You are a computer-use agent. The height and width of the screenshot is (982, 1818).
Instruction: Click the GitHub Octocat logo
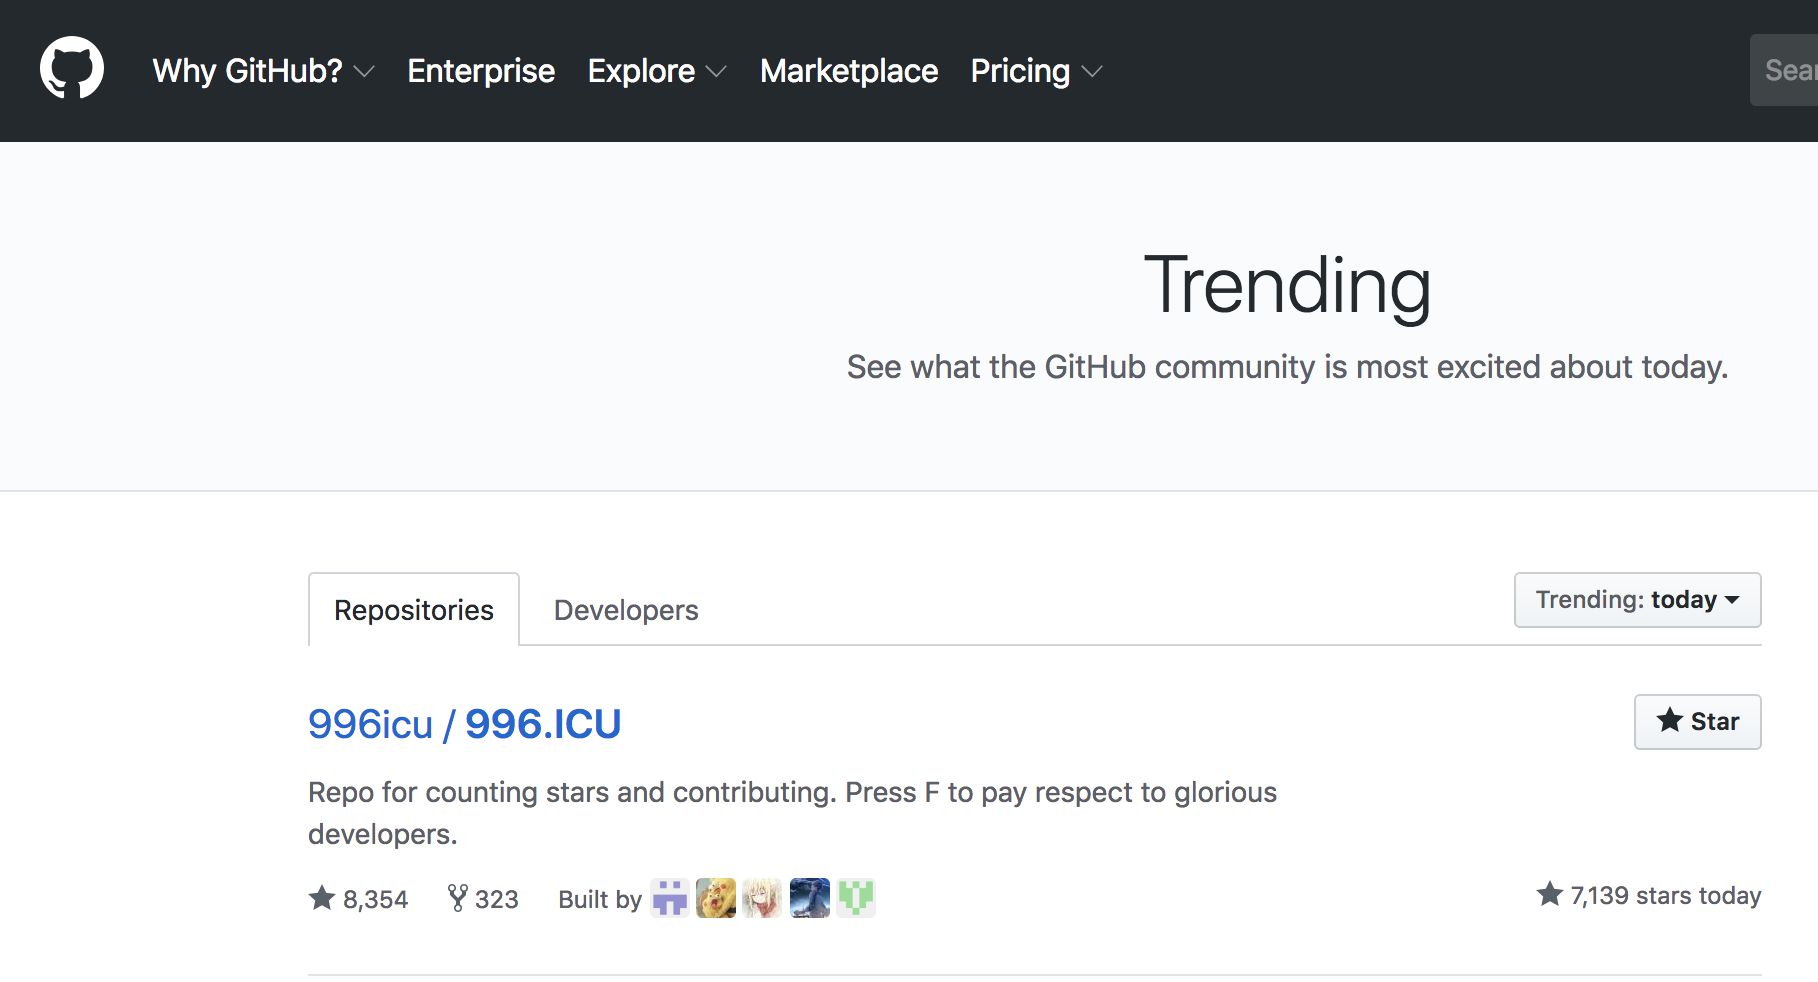[x=71, y=69]
